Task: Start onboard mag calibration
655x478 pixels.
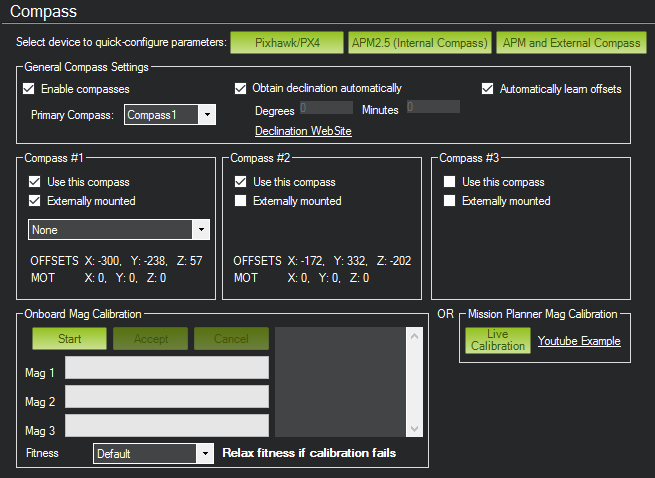Action: pyautogui.click(x=69, y=338)
